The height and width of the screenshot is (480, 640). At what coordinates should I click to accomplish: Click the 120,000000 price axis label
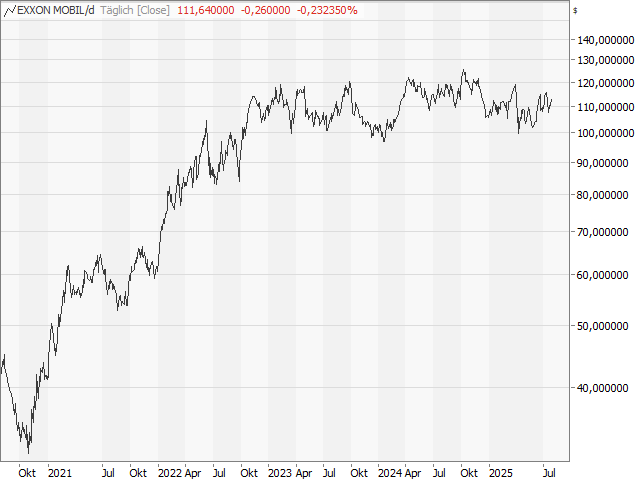click(606, 83)
